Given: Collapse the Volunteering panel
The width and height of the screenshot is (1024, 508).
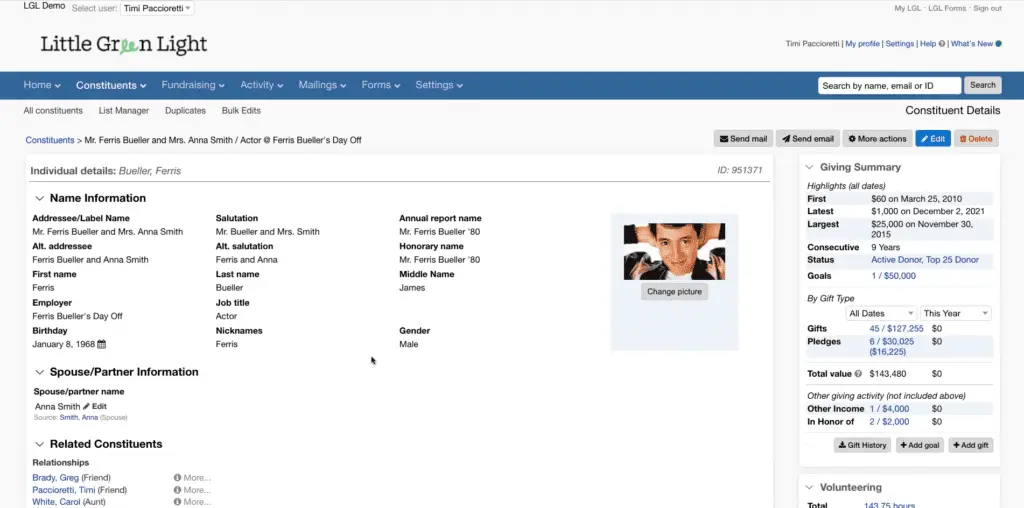Looking at the screenshot, I should click(x=809, y=487).
